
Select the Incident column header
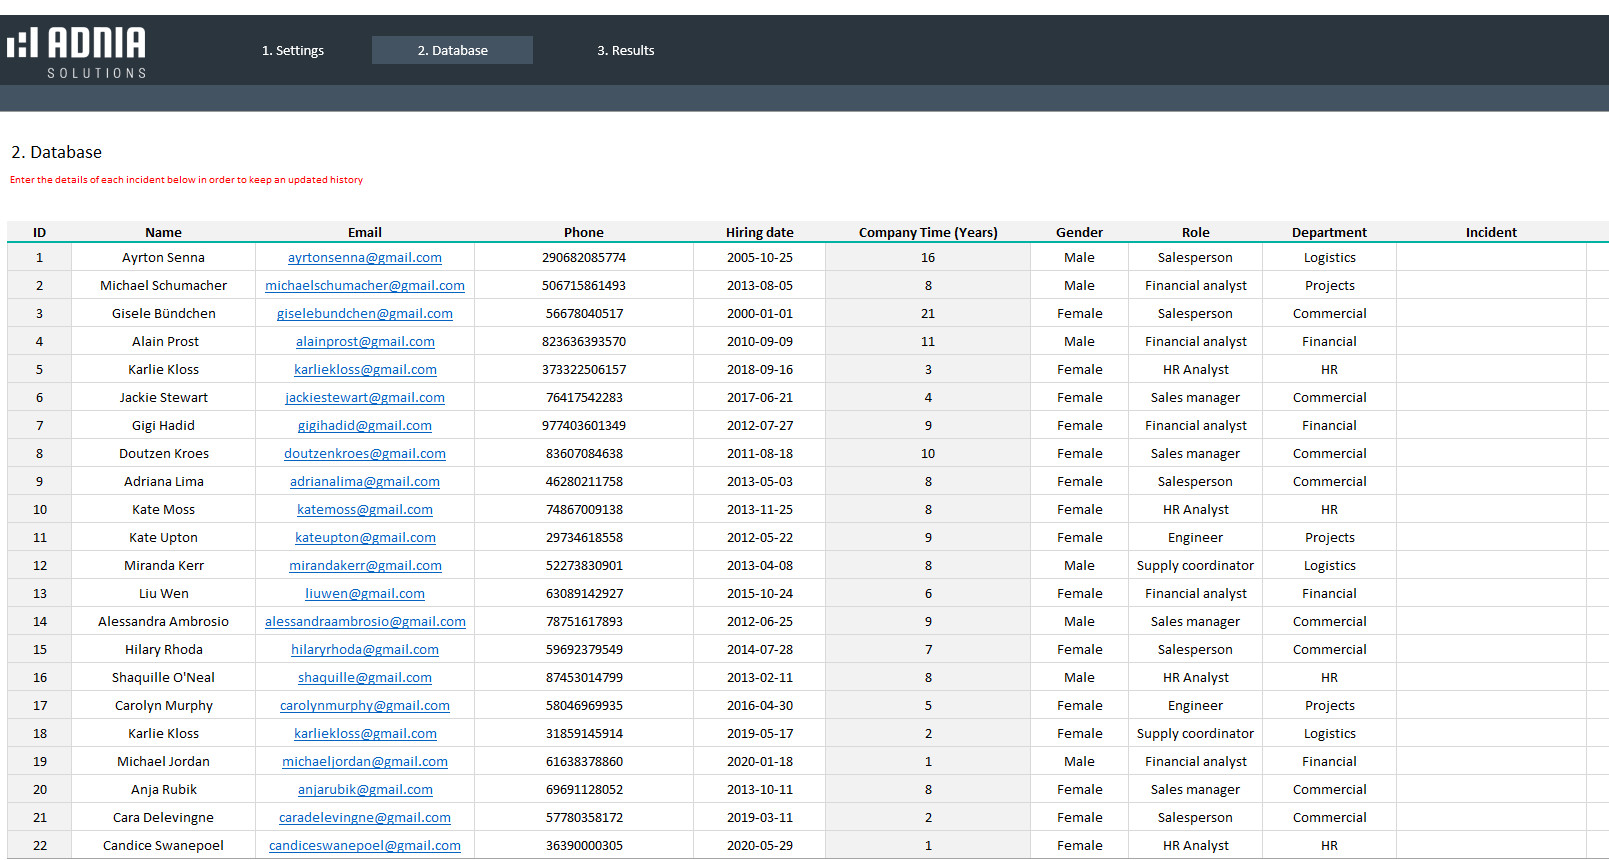pyautogui.click(x=1490, y=233)
